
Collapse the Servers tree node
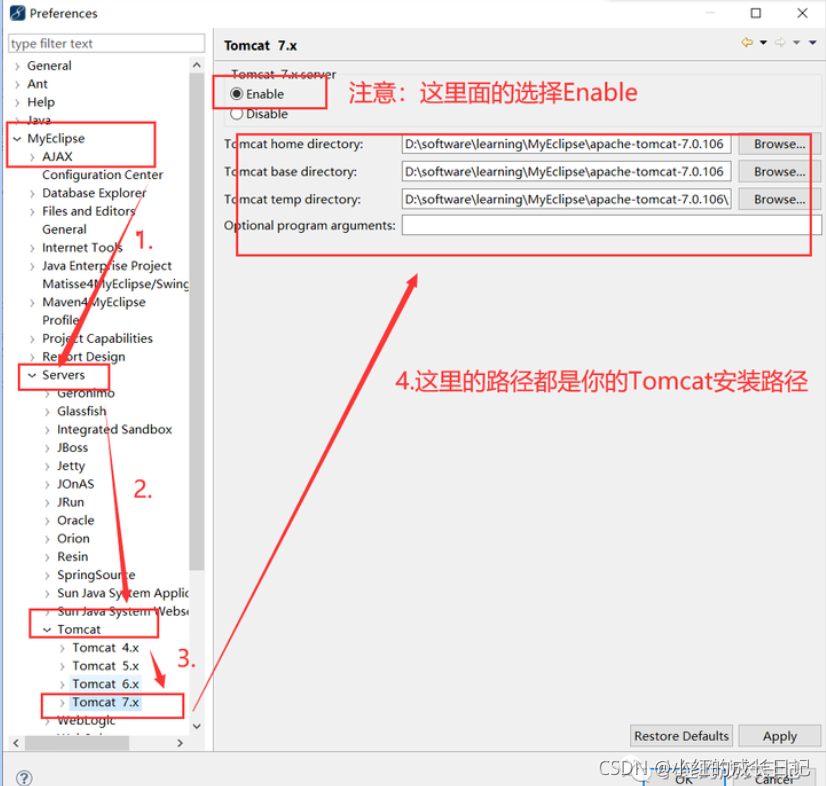[32, 375]
